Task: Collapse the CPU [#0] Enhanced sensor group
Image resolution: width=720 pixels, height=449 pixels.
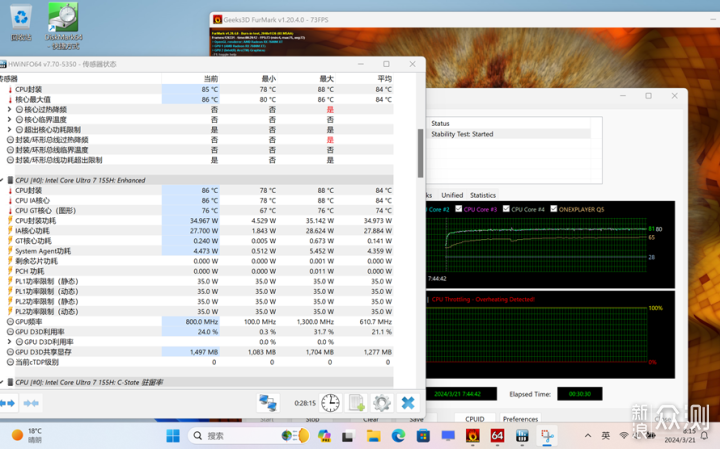Action: (2, 180)
